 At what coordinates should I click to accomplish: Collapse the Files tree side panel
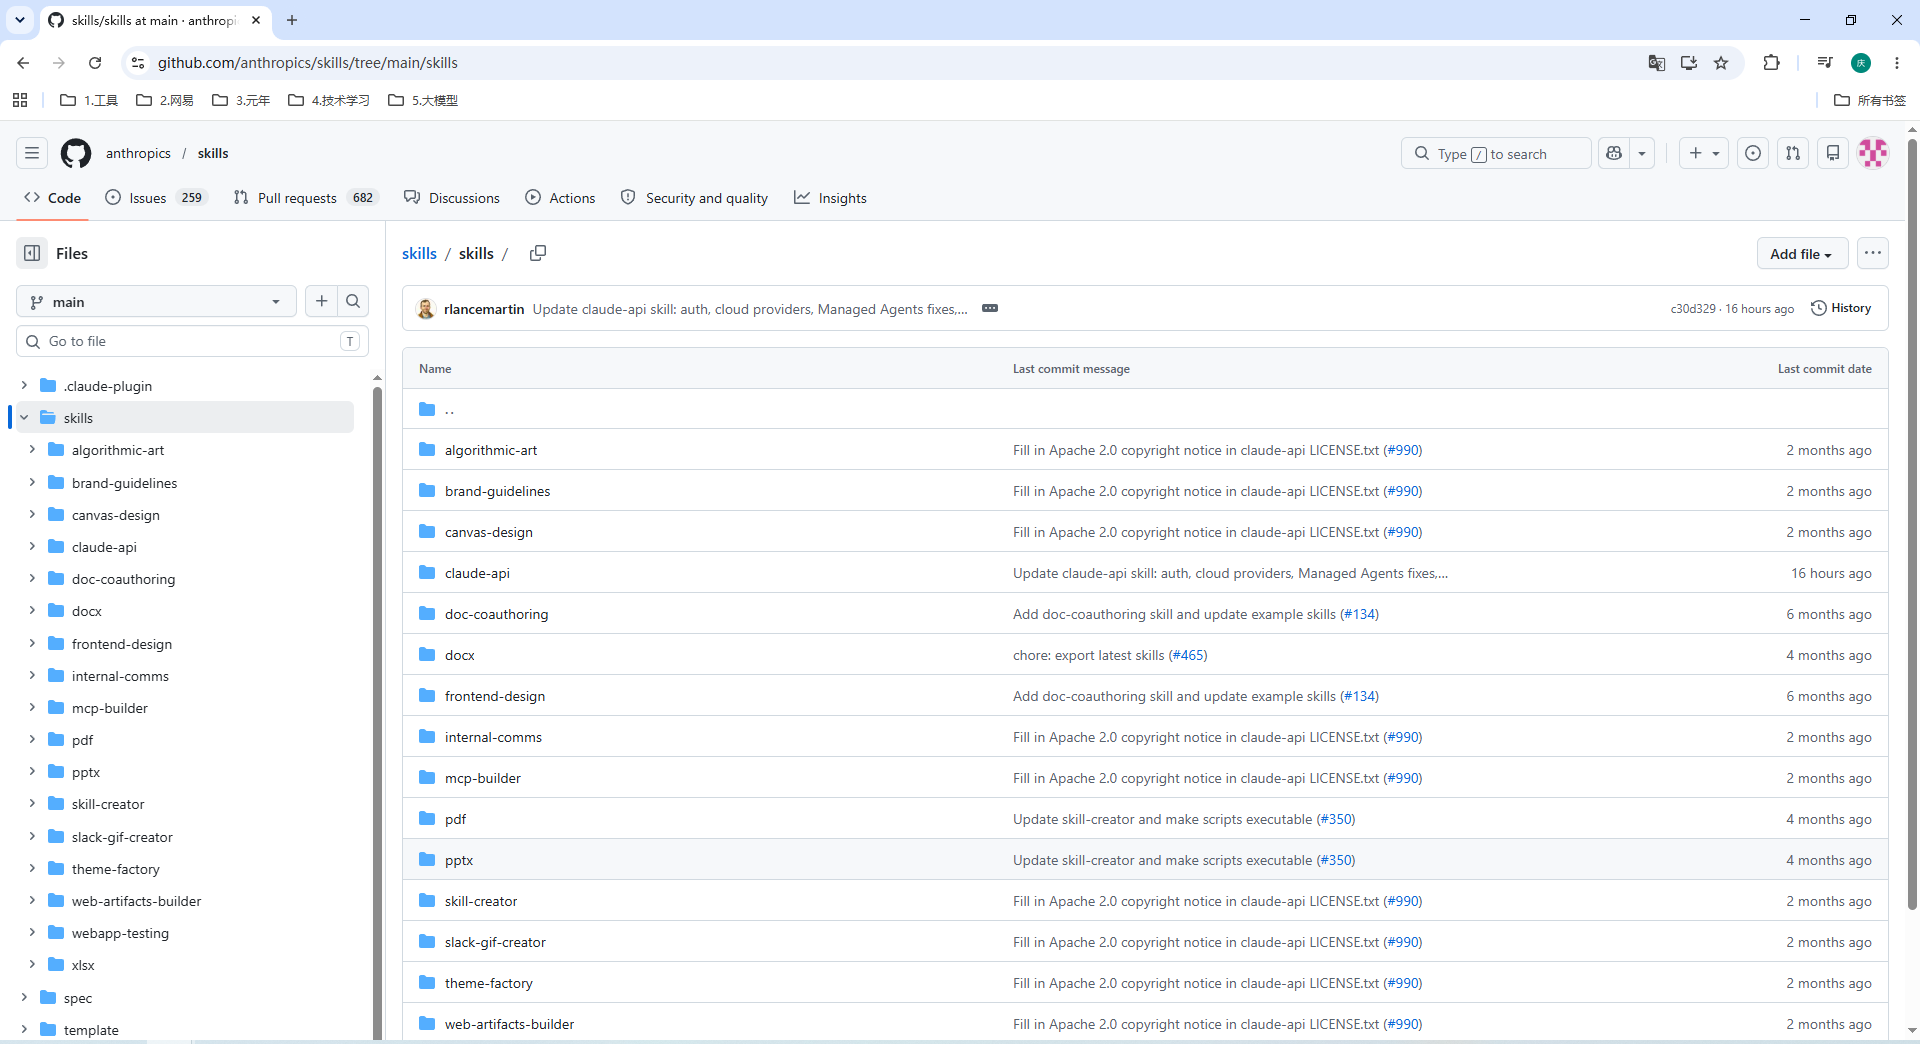point(32,253)
